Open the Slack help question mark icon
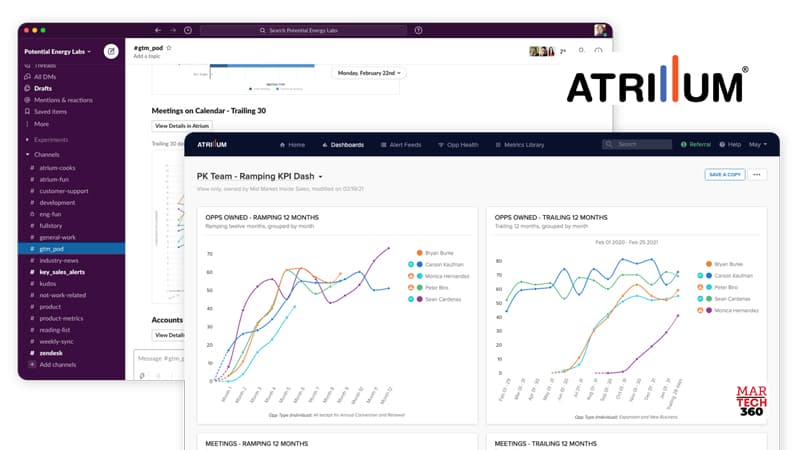The image size is (800, 450). pyautogui.click(x=418, y=30)
